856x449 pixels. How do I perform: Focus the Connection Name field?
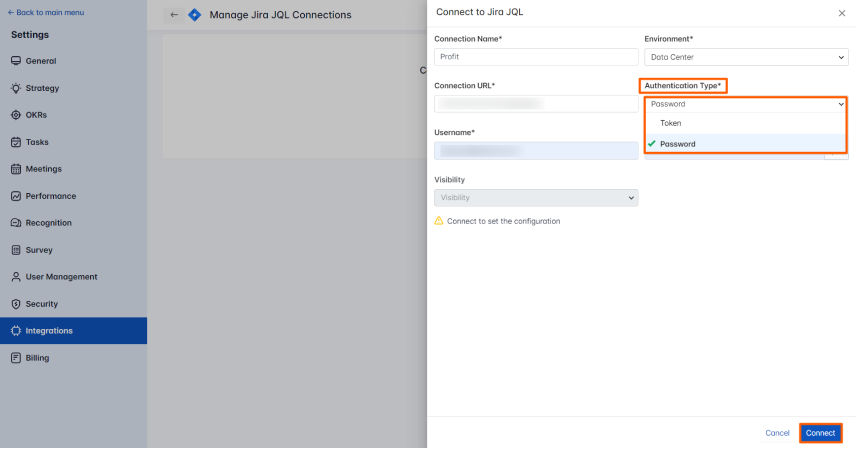pos(536,57)
